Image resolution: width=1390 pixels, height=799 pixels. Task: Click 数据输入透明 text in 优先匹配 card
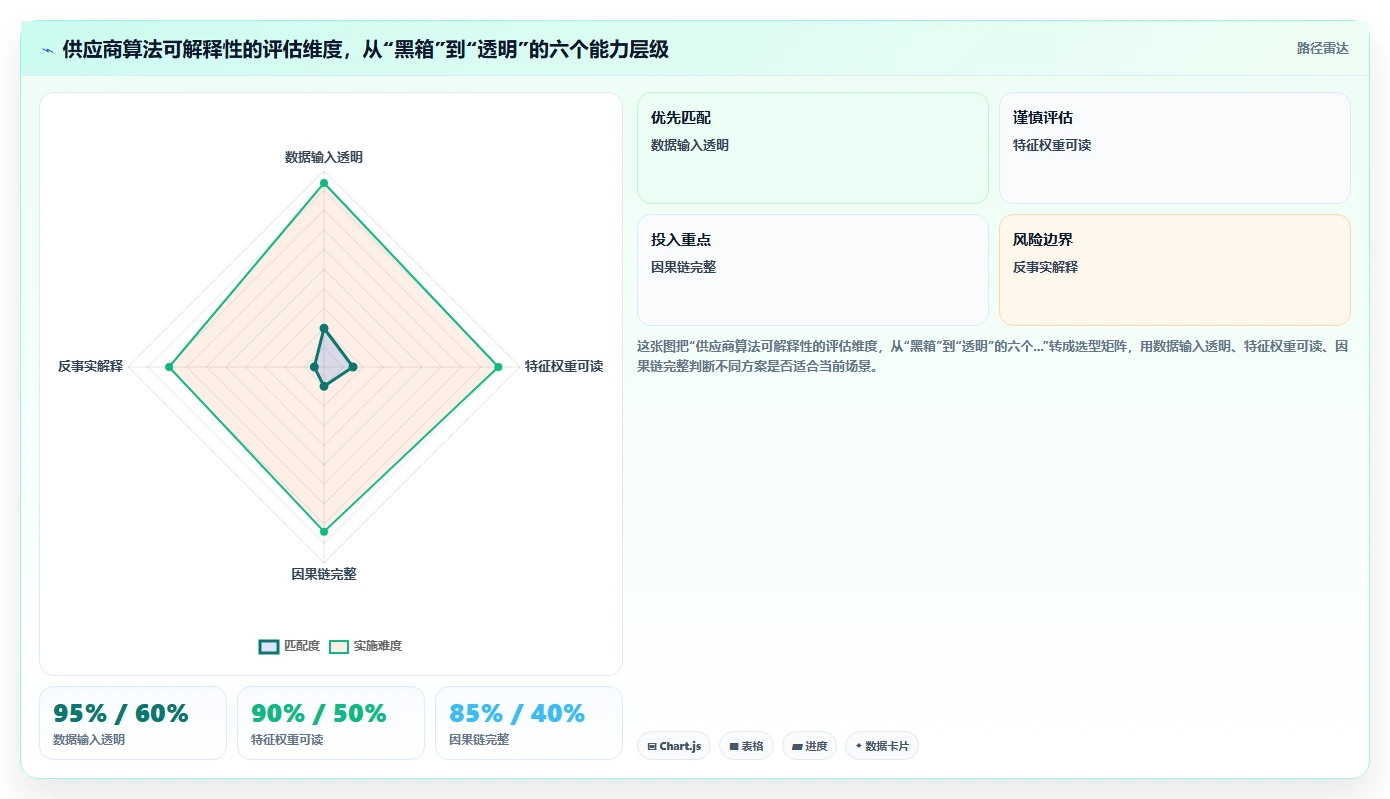690,145
